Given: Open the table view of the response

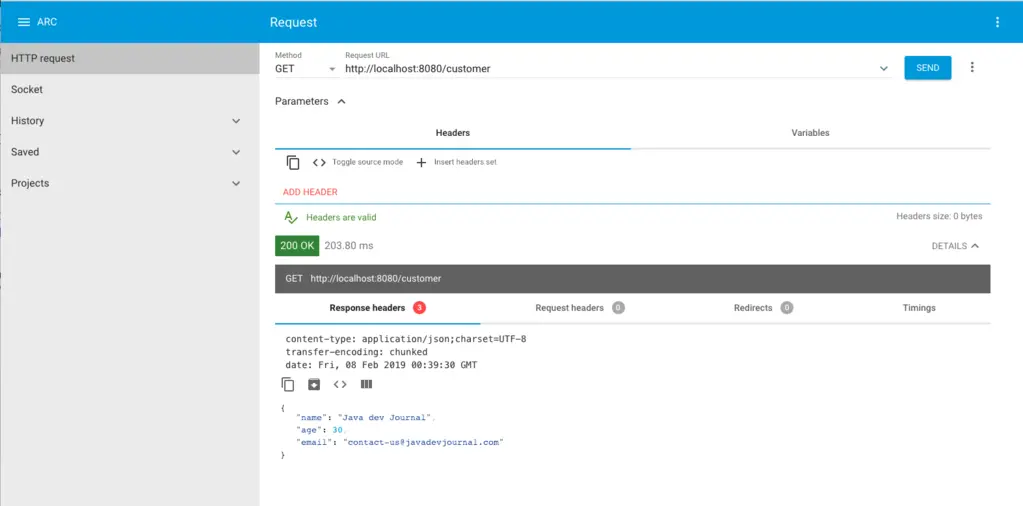Looking at the screenshot, I should (366, 384).
